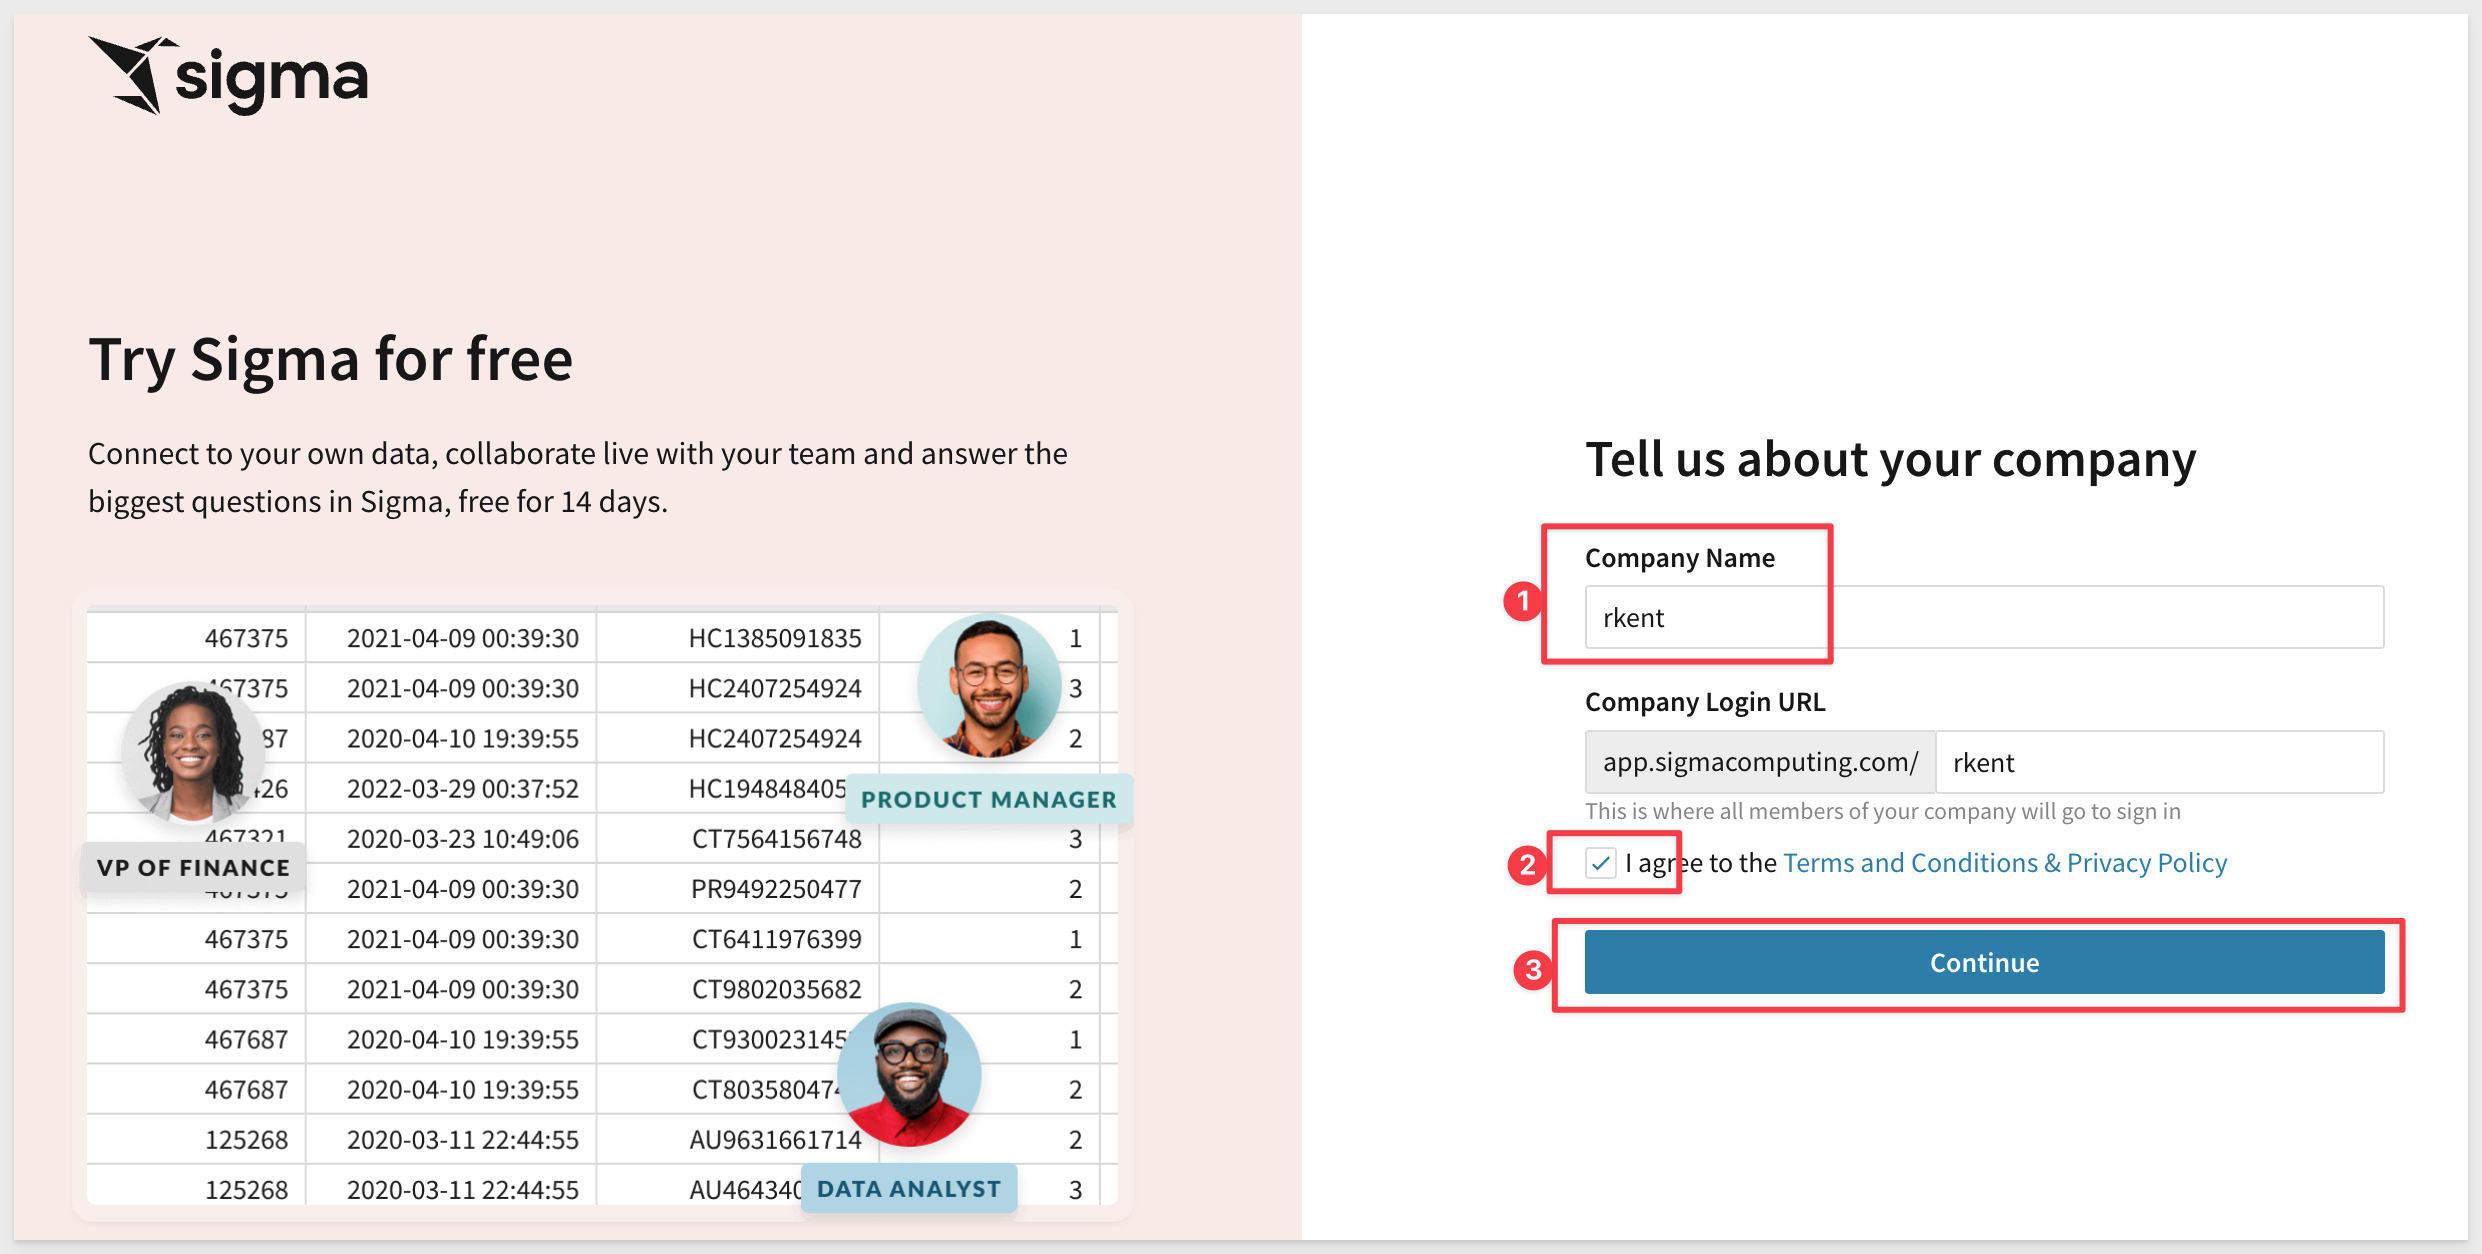Click the Data Analyst avatar photo
This screenshot has height=1254, width=2482.
click(909, 1075)
